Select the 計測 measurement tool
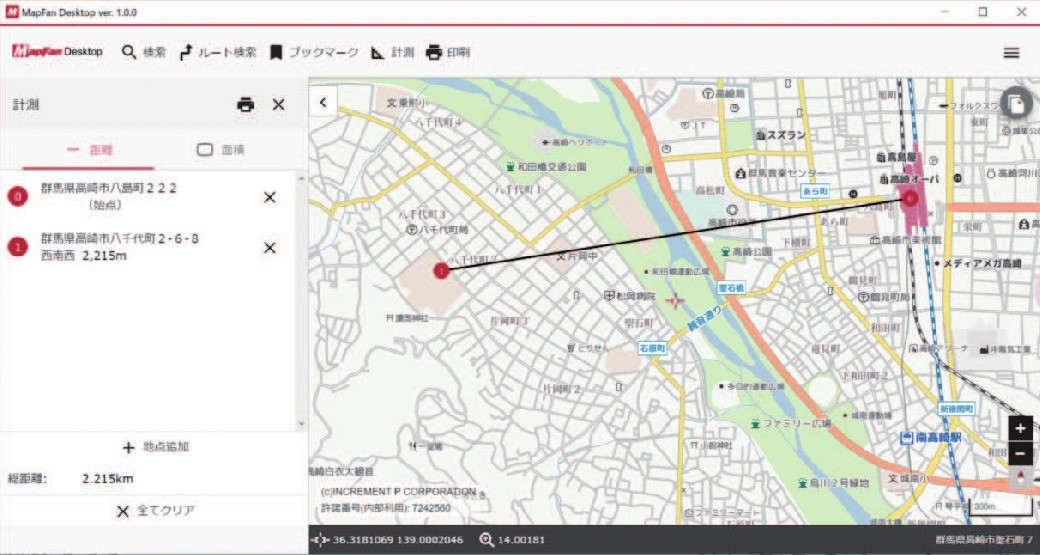The image size is (1040, 555). pos(392,52)
